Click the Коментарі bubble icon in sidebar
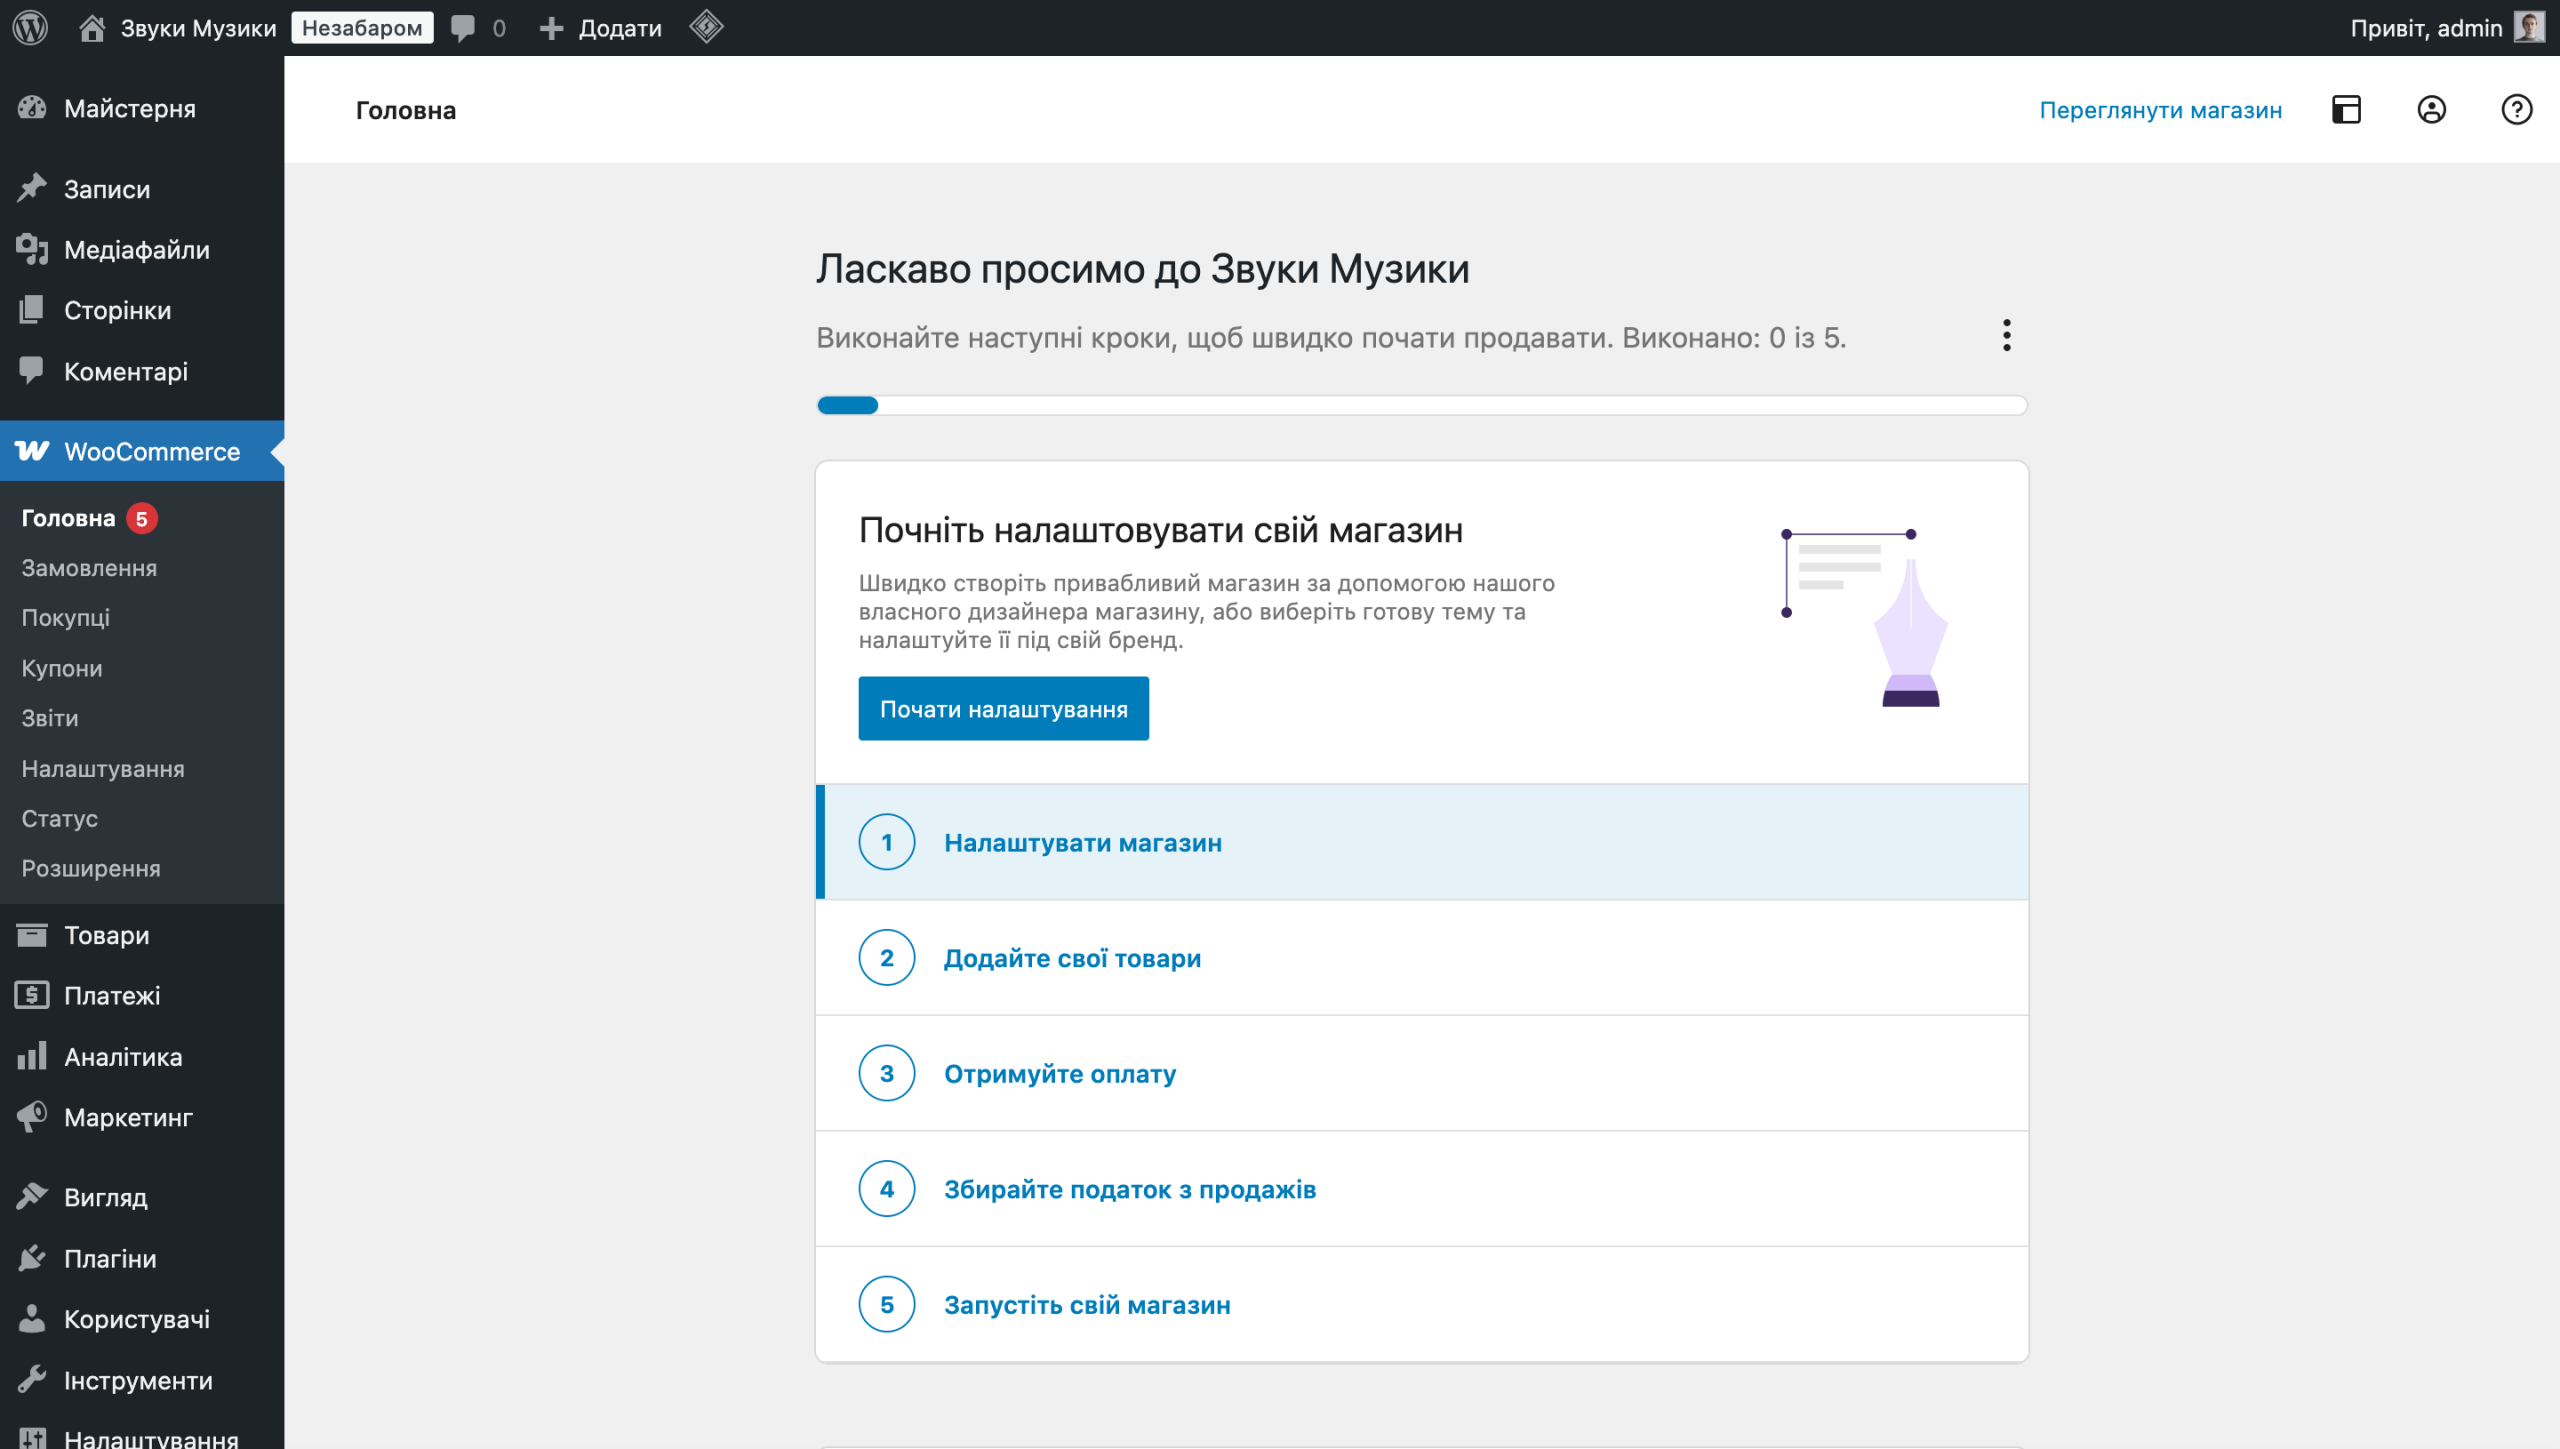Viewport: 2560px width, 1449px height. 32,371
